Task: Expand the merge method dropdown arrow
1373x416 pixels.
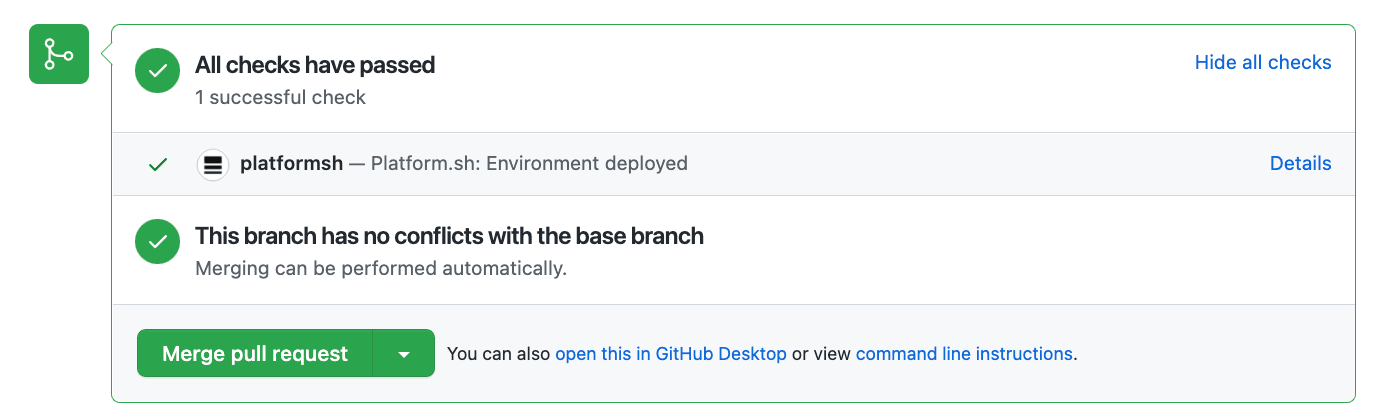Action: pos(404,353)
